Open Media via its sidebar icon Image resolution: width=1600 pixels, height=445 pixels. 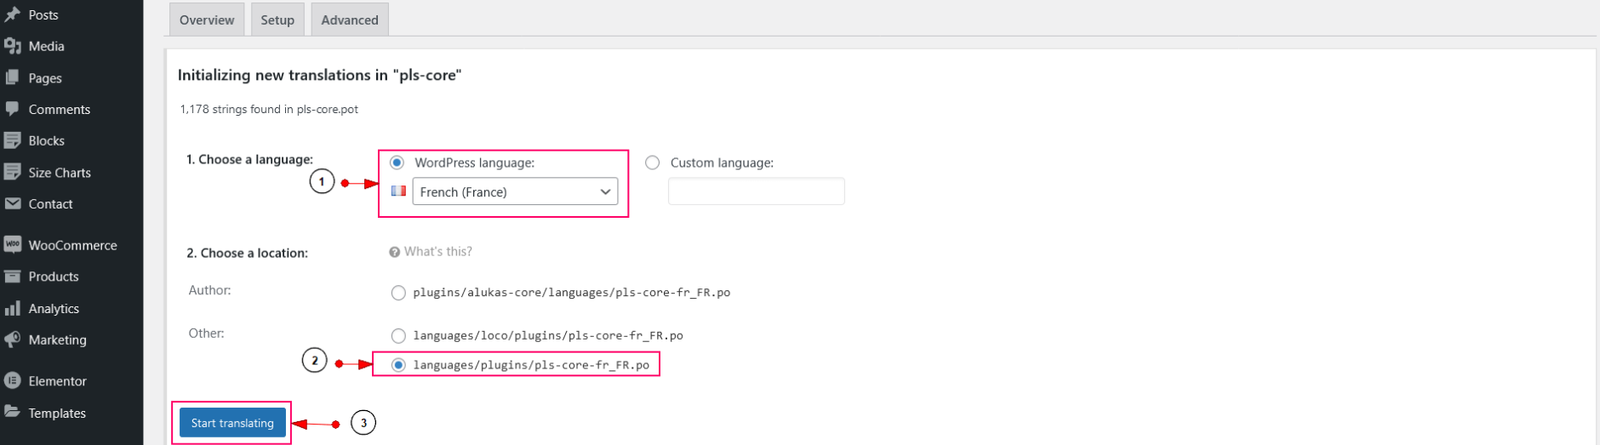click(x=13, y=46)
